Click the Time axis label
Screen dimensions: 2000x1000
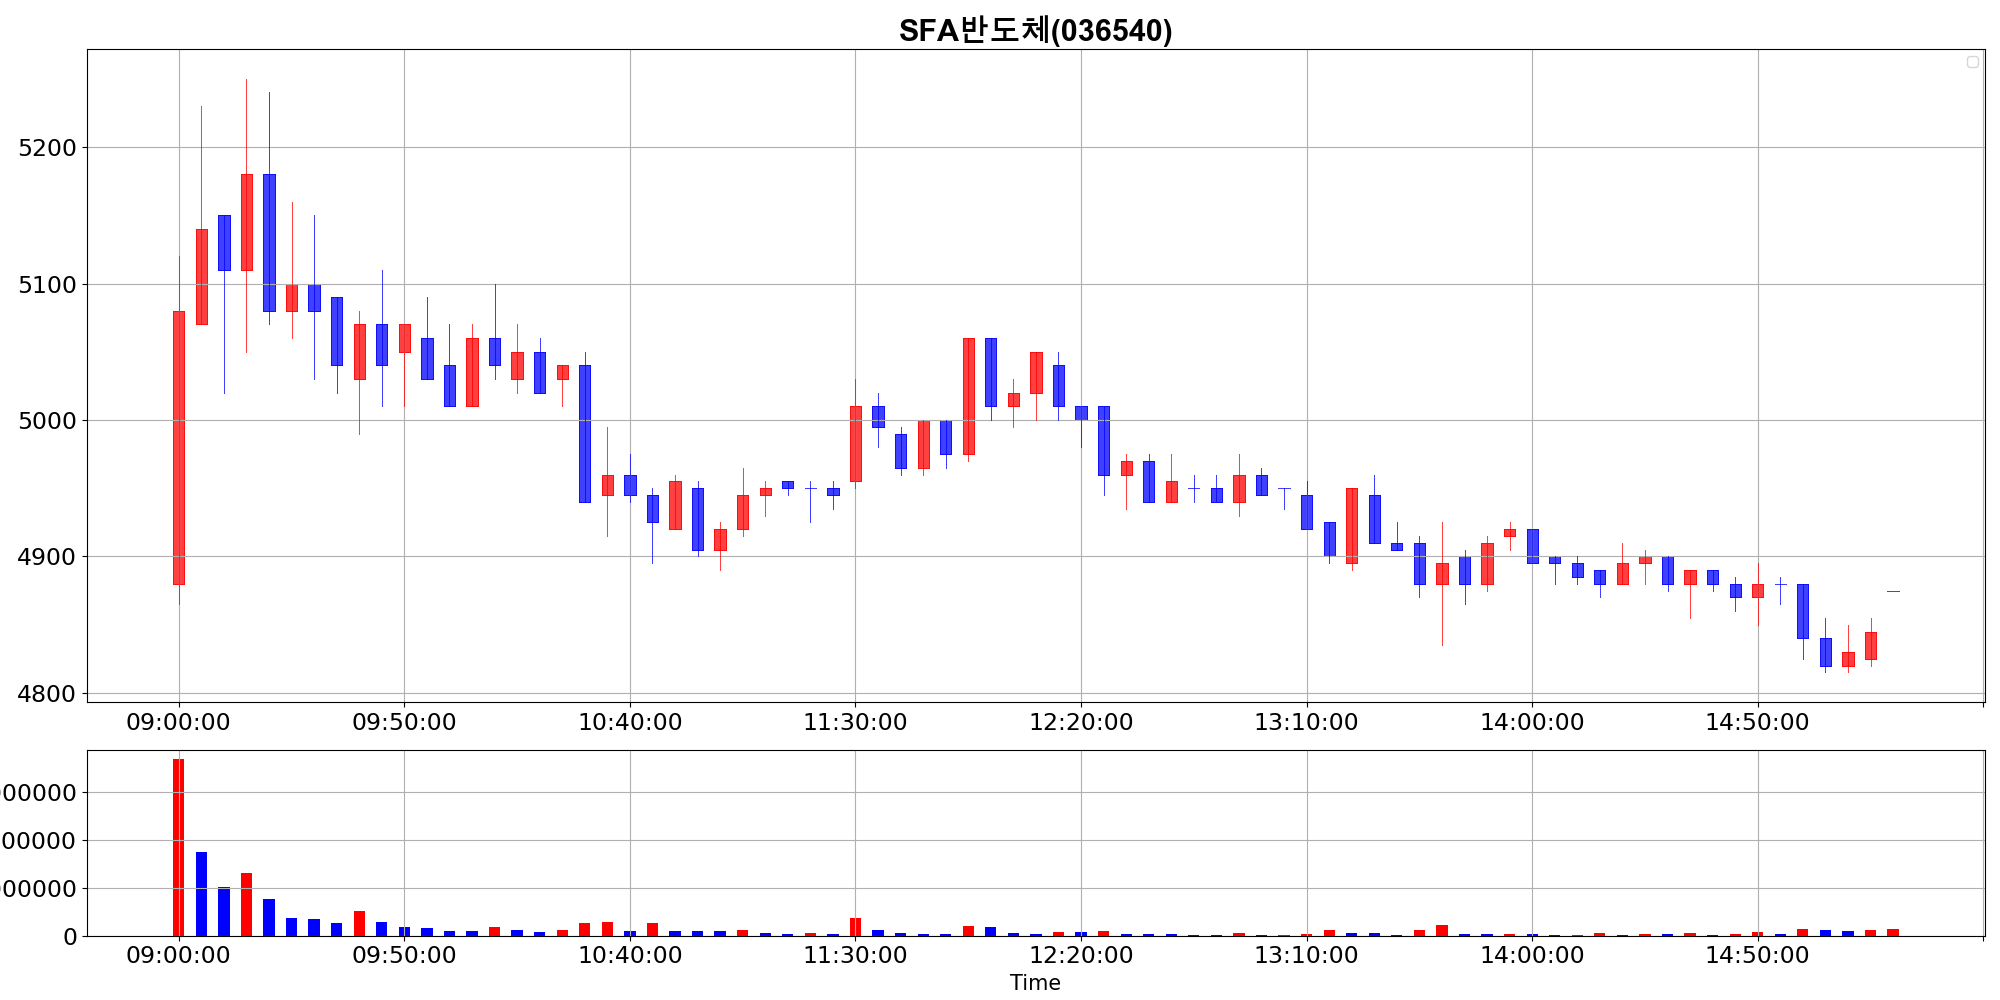(x=1035, y=983)
